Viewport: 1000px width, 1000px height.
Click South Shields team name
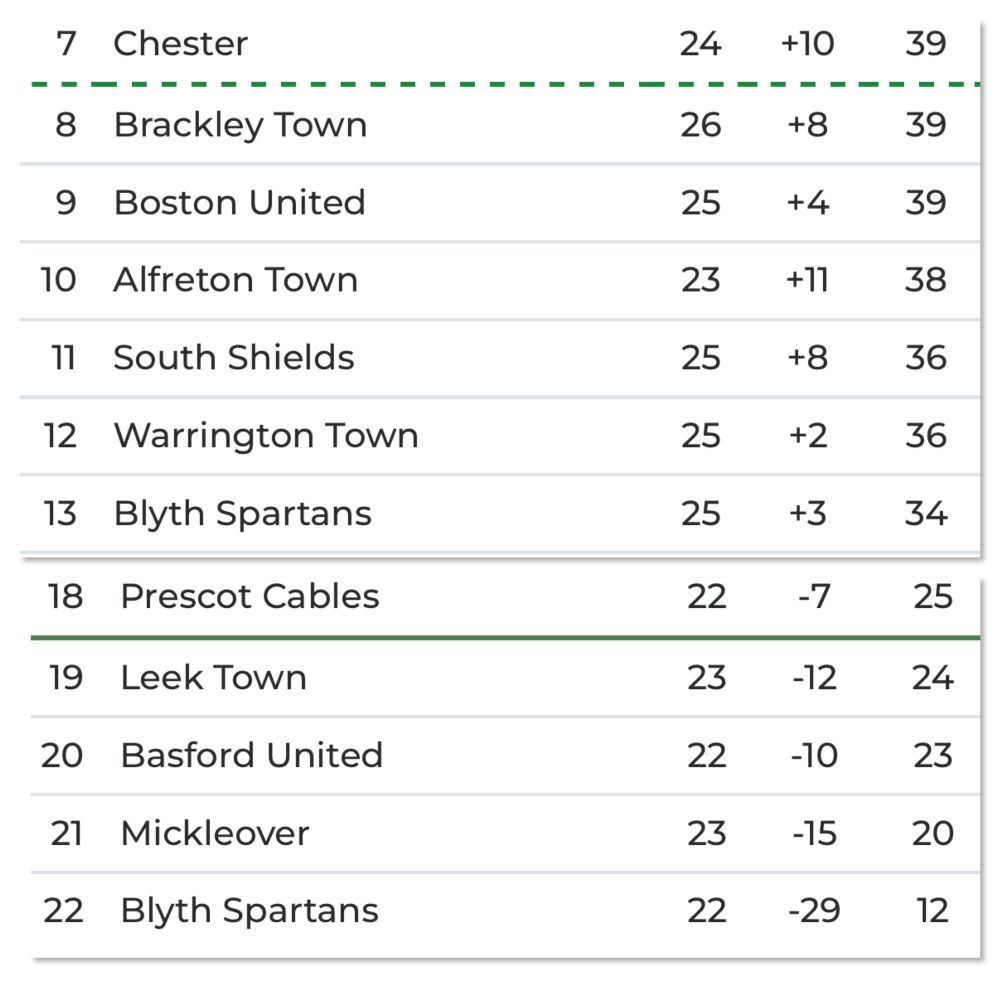pos(233,357)
